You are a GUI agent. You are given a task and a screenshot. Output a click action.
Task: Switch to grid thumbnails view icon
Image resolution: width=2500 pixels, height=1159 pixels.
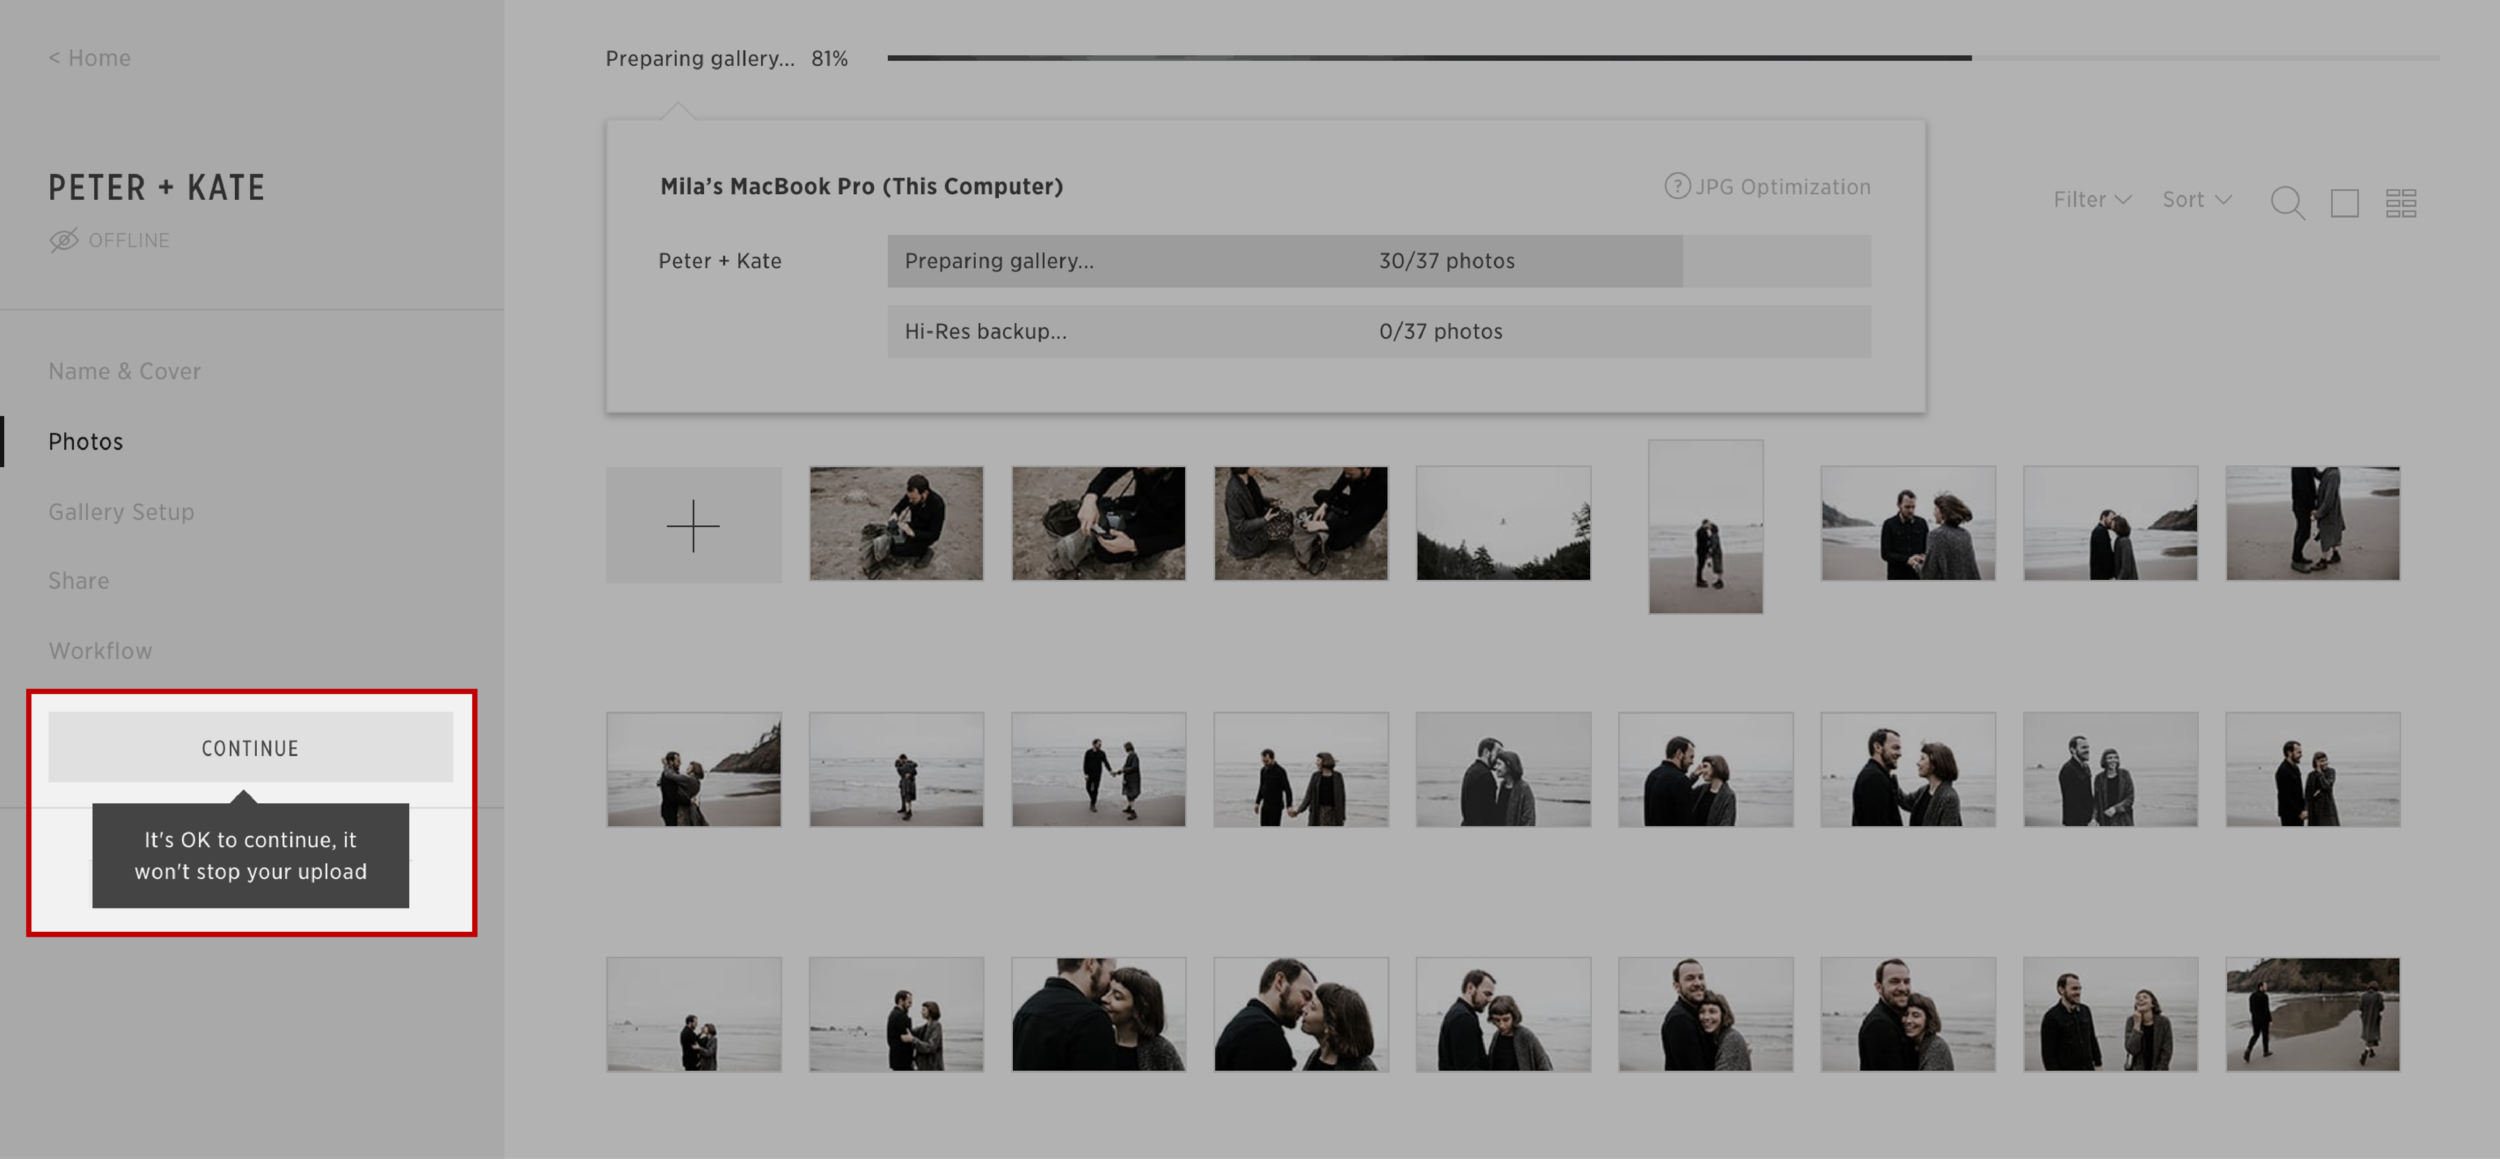[2401, 203]
